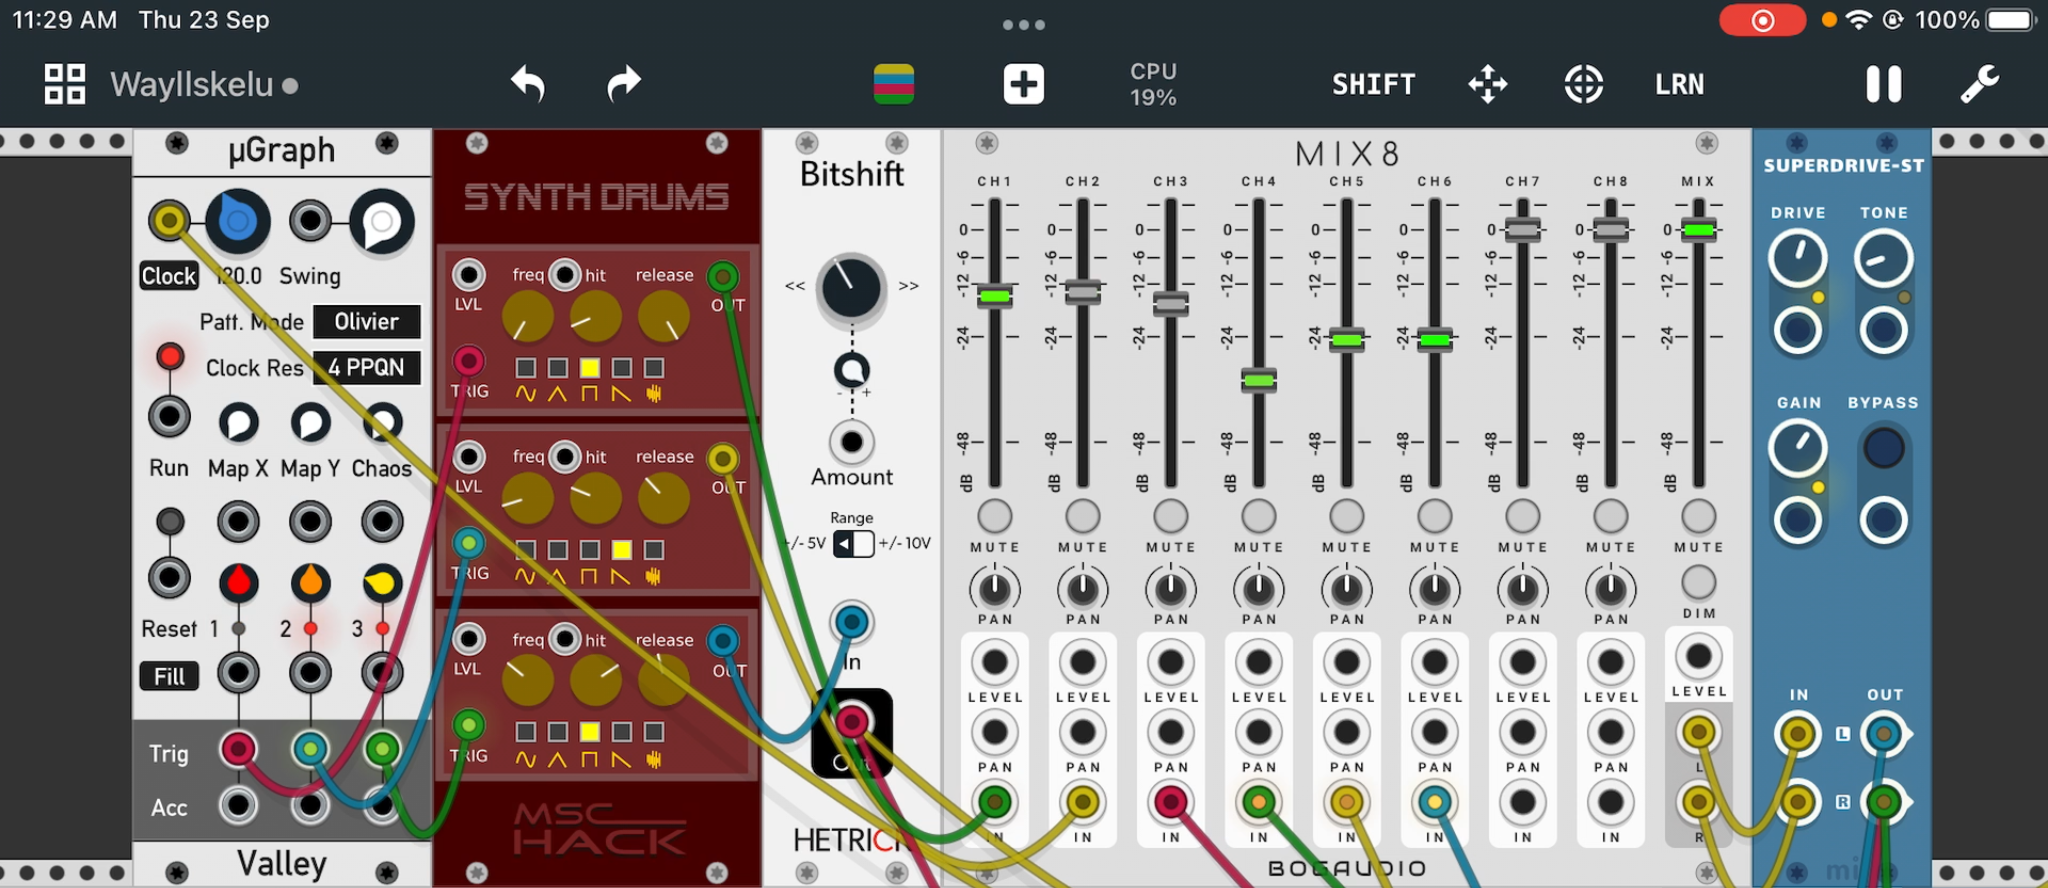Click the MIX master fader handle
The width and height of the screenshot is (2048, 888).
[x=1698, y=230]
